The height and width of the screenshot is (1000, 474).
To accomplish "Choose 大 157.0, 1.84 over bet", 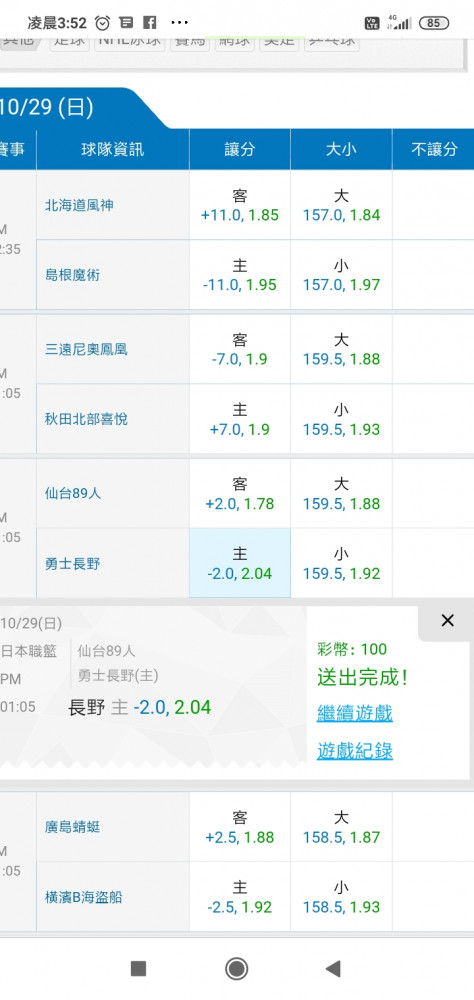I will pyautogui.click(x=341, y=205).
